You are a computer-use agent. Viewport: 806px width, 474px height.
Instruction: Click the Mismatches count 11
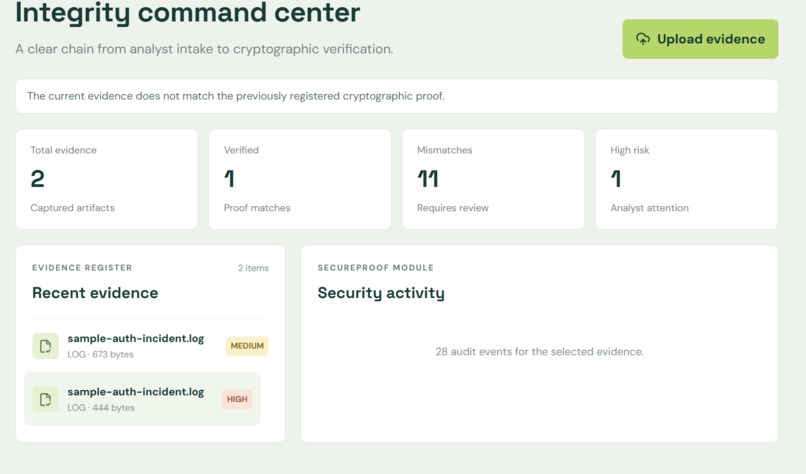click(428, 179)
